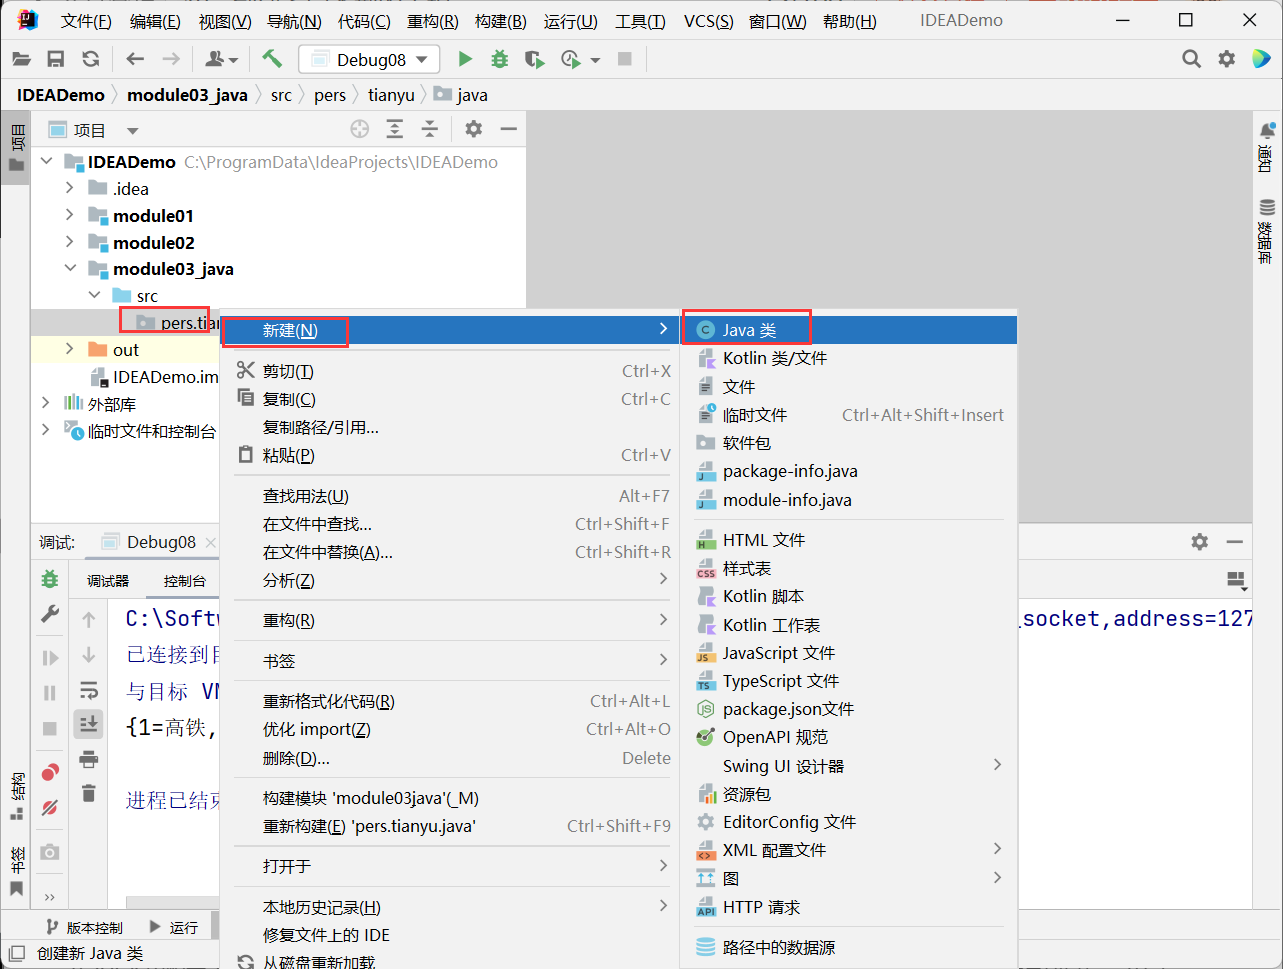
Task: Click the print icon in console
Action: (x=89, y=759)
